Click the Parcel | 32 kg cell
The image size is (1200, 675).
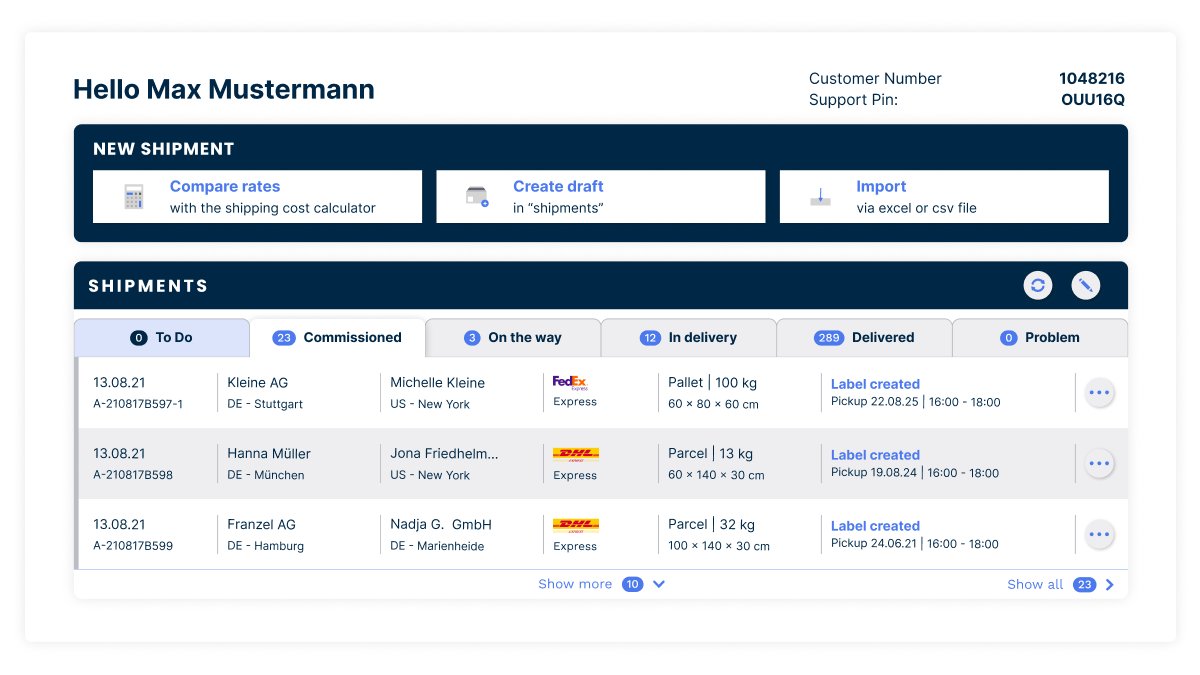(x=711, y=524)
